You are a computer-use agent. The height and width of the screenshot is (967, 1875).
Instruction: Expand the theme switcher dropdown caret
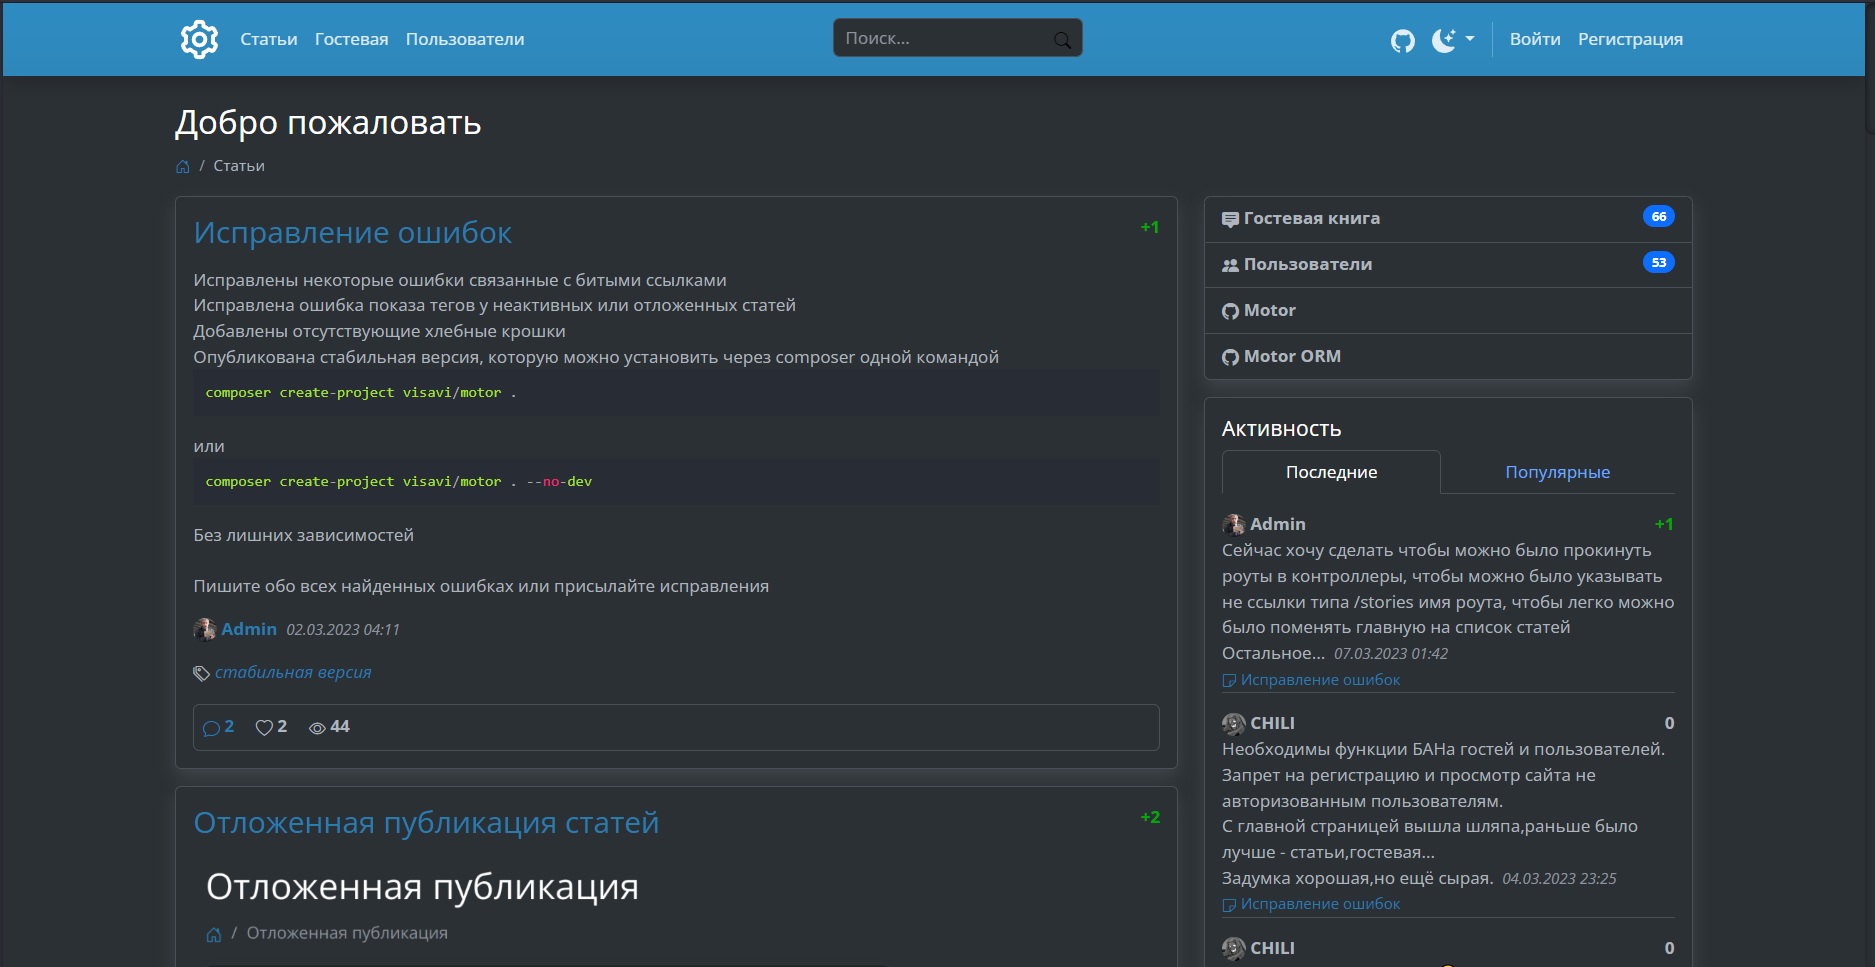coord(1470,39)
